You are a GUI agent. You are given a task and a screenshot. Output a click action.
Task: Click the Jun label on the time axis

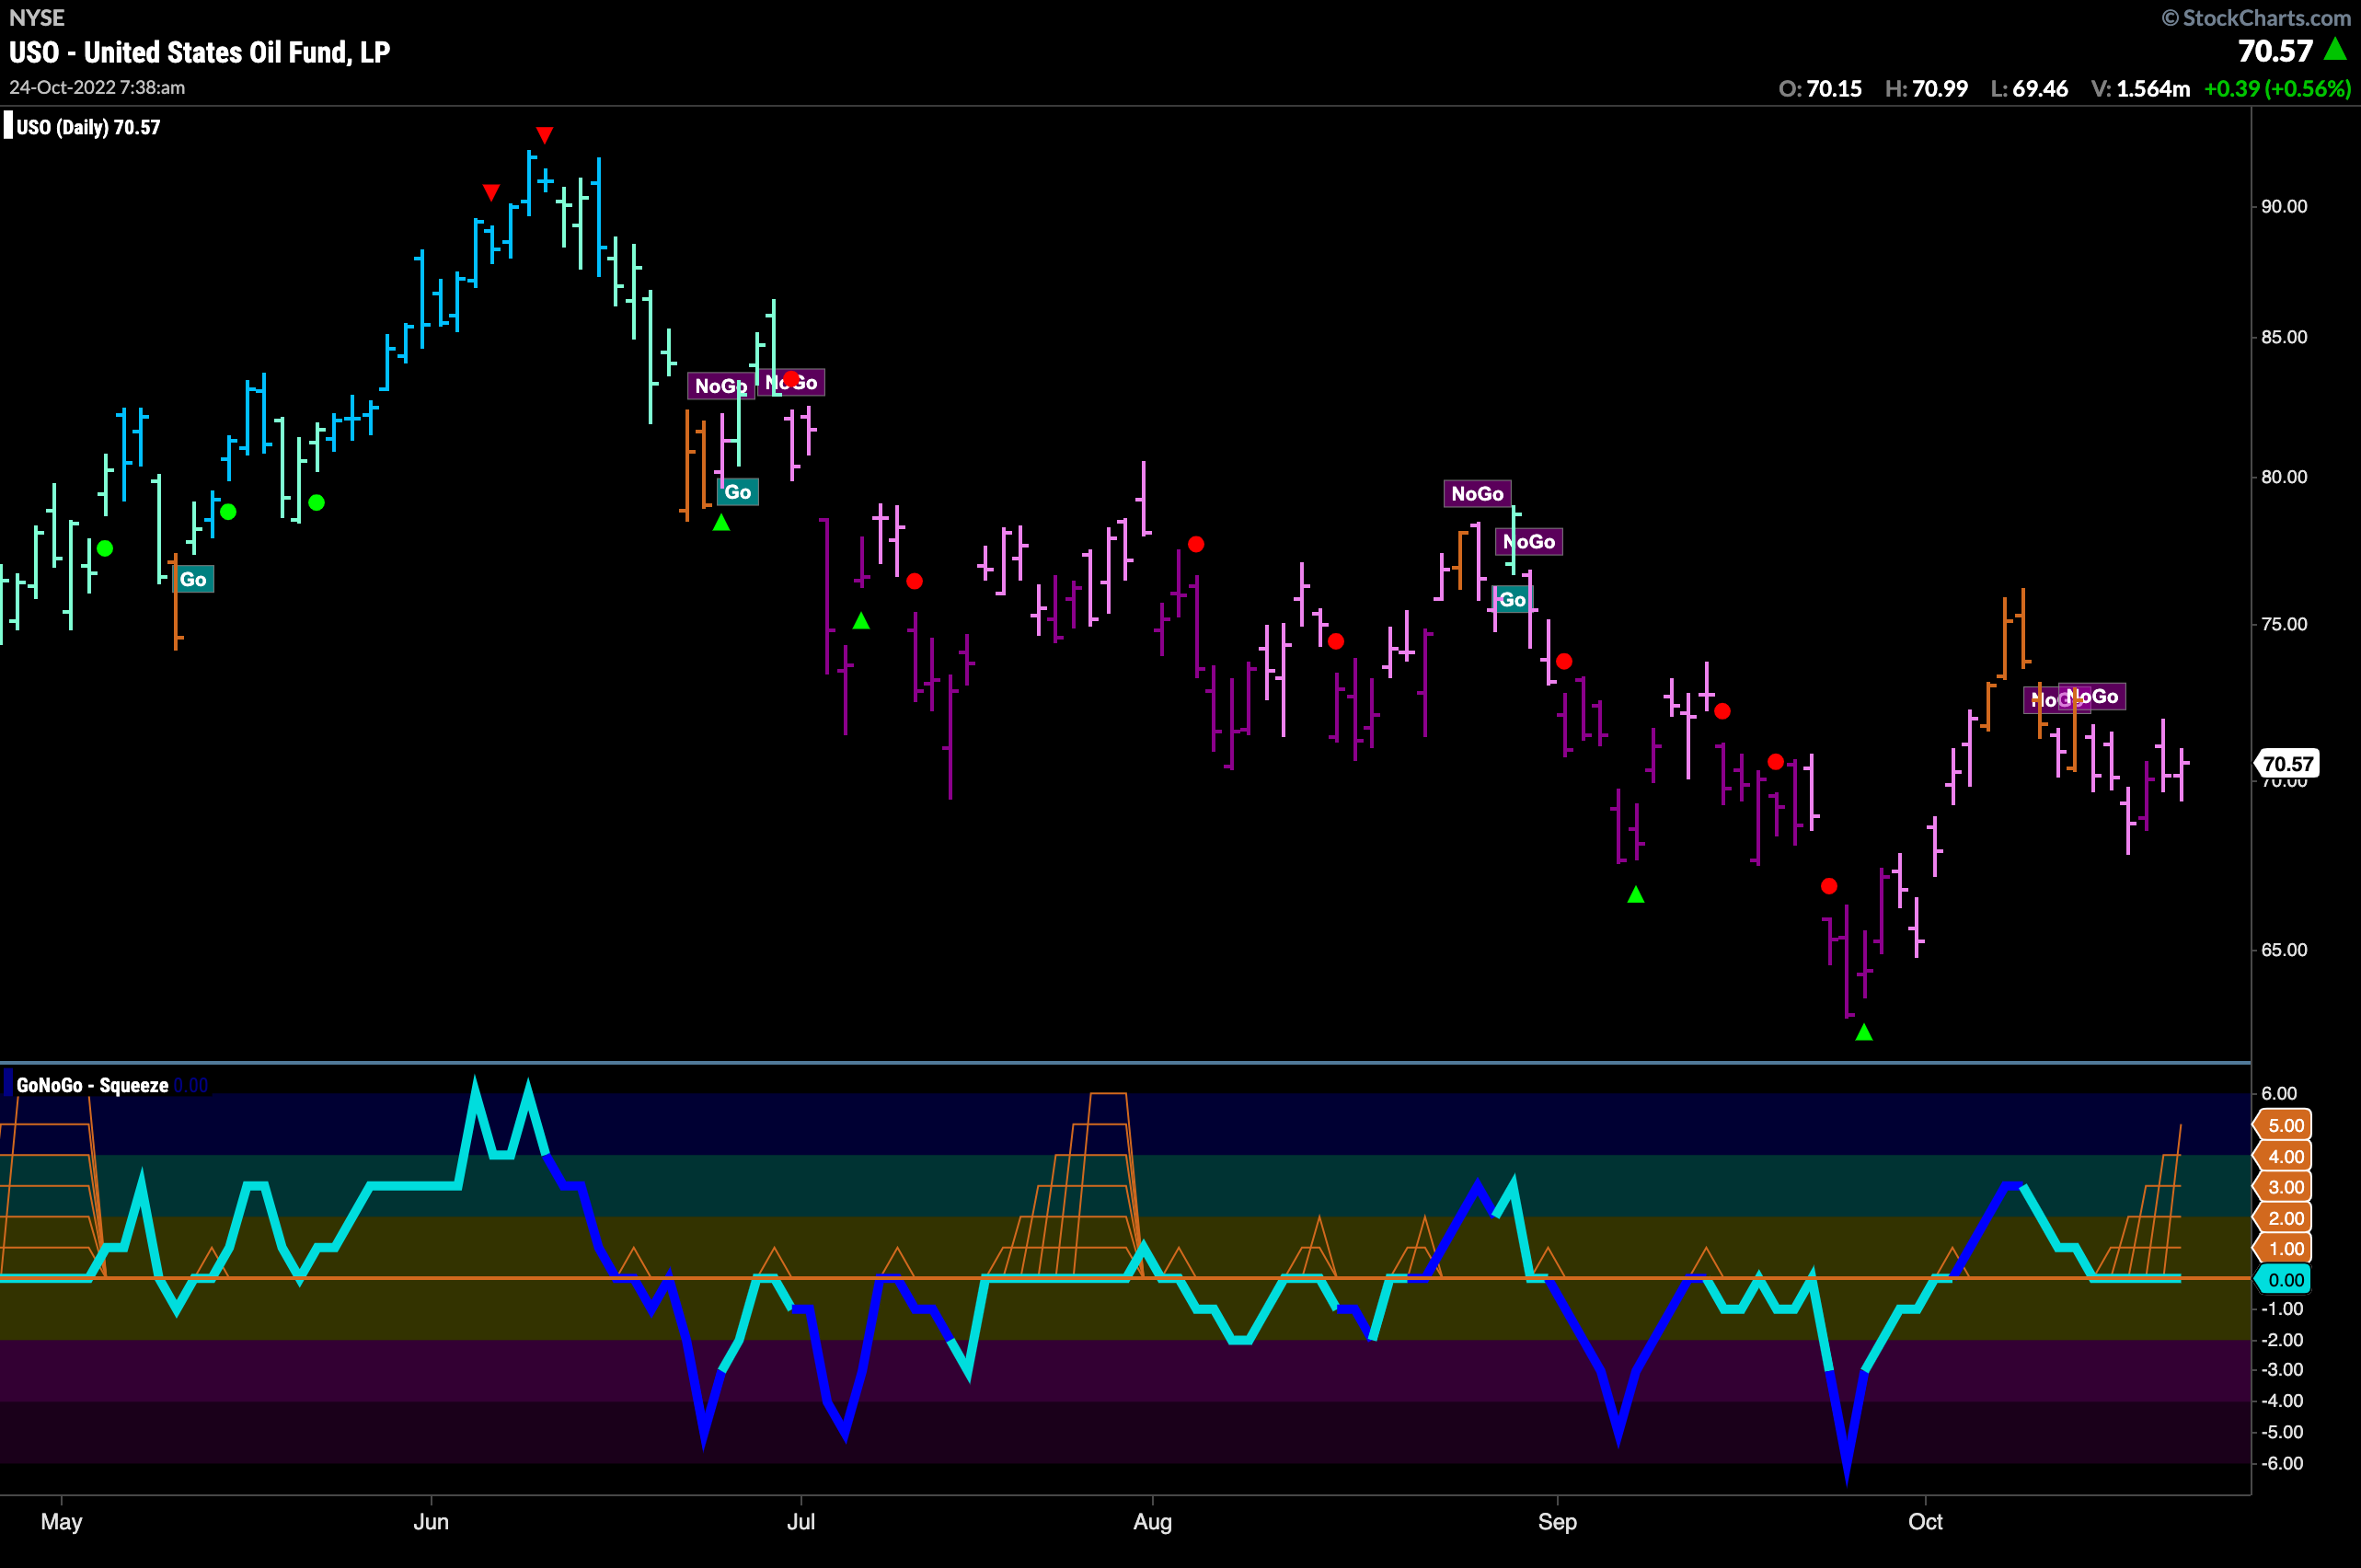[x=431, y=1522]
